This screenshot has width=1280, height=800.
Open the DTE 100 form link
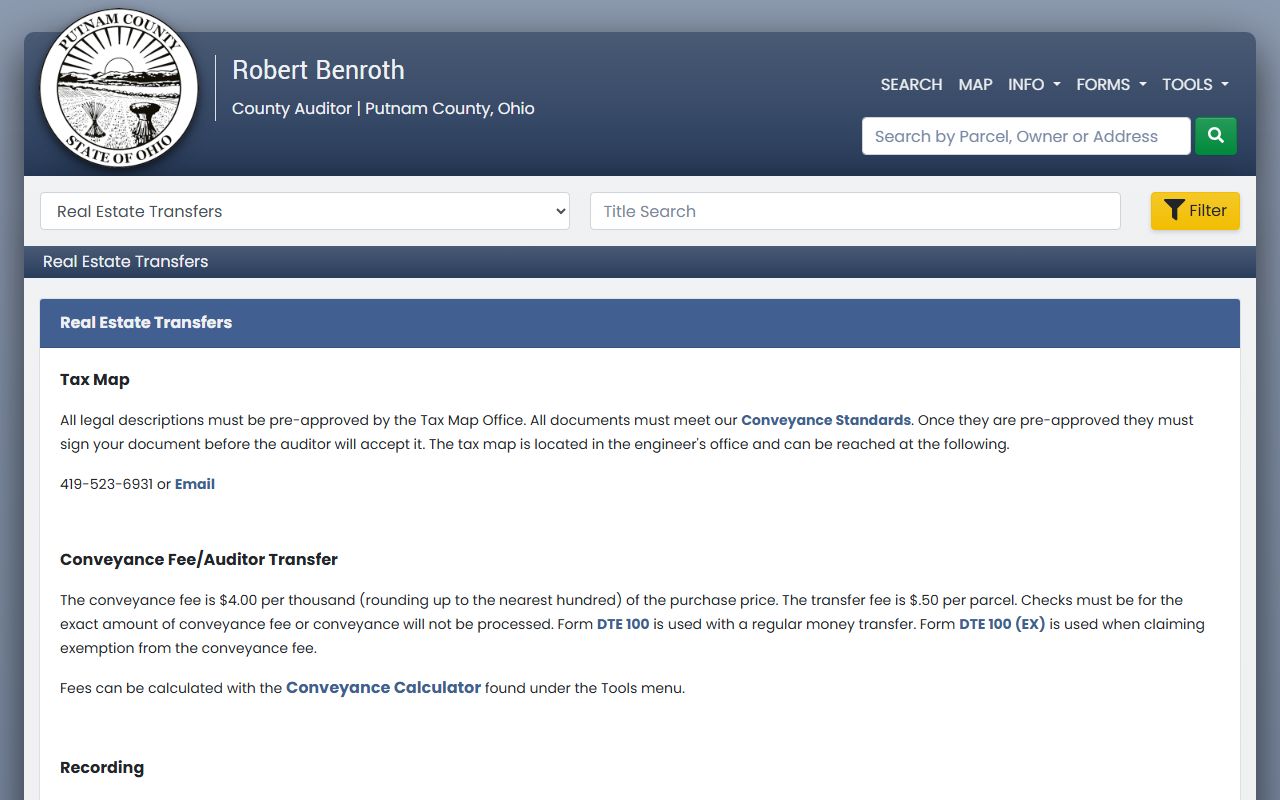[x=623, y=624]
